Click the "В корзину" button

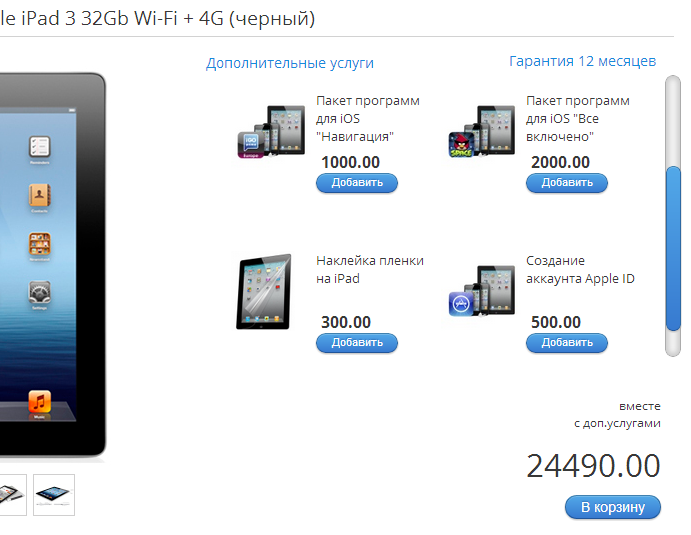coord(613,507)
